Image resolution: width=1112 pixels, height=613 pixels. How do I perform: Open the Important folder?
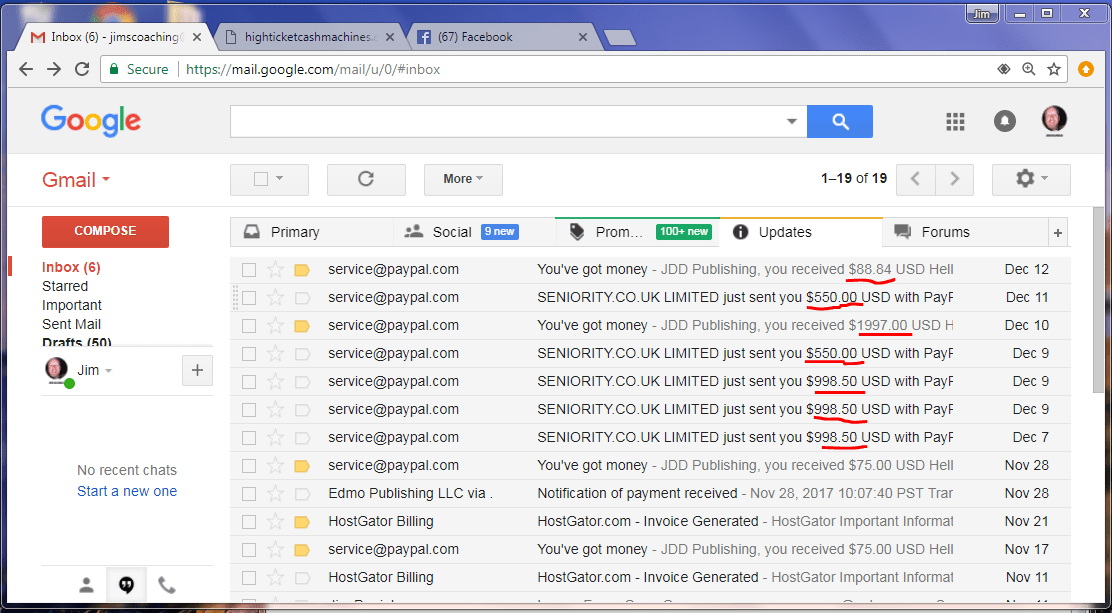pos(72,305)
